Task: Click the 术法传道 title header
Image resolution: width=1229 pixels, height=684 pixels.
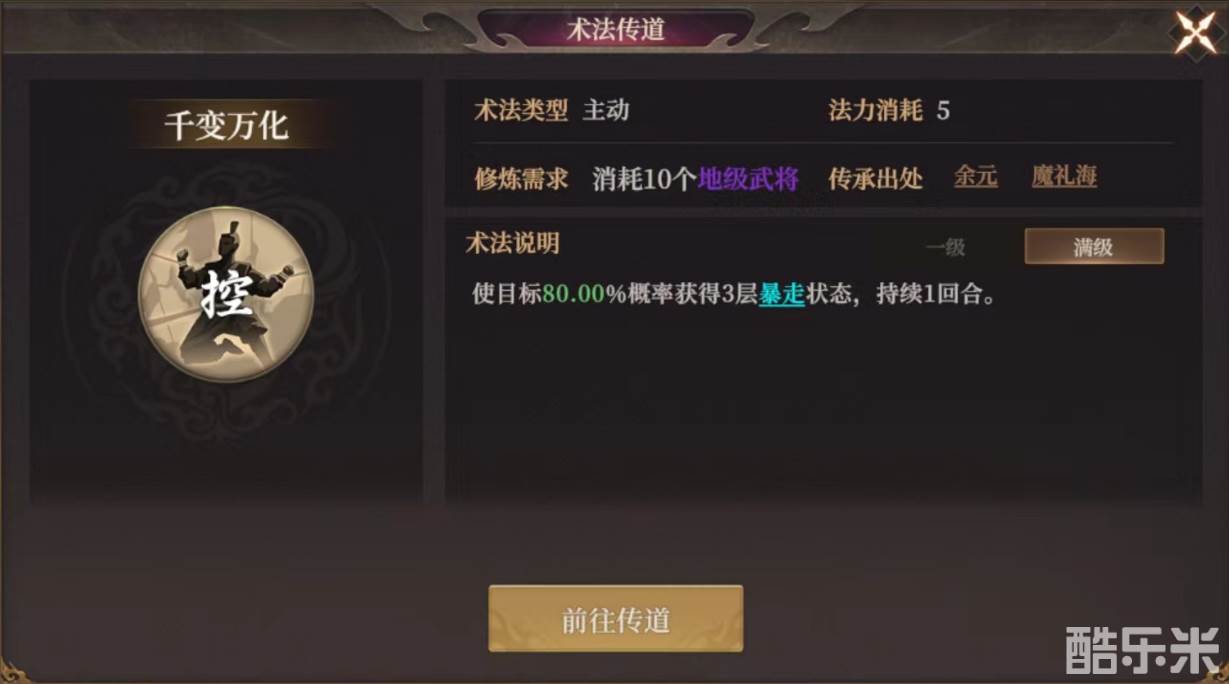Action: point(615,29)
